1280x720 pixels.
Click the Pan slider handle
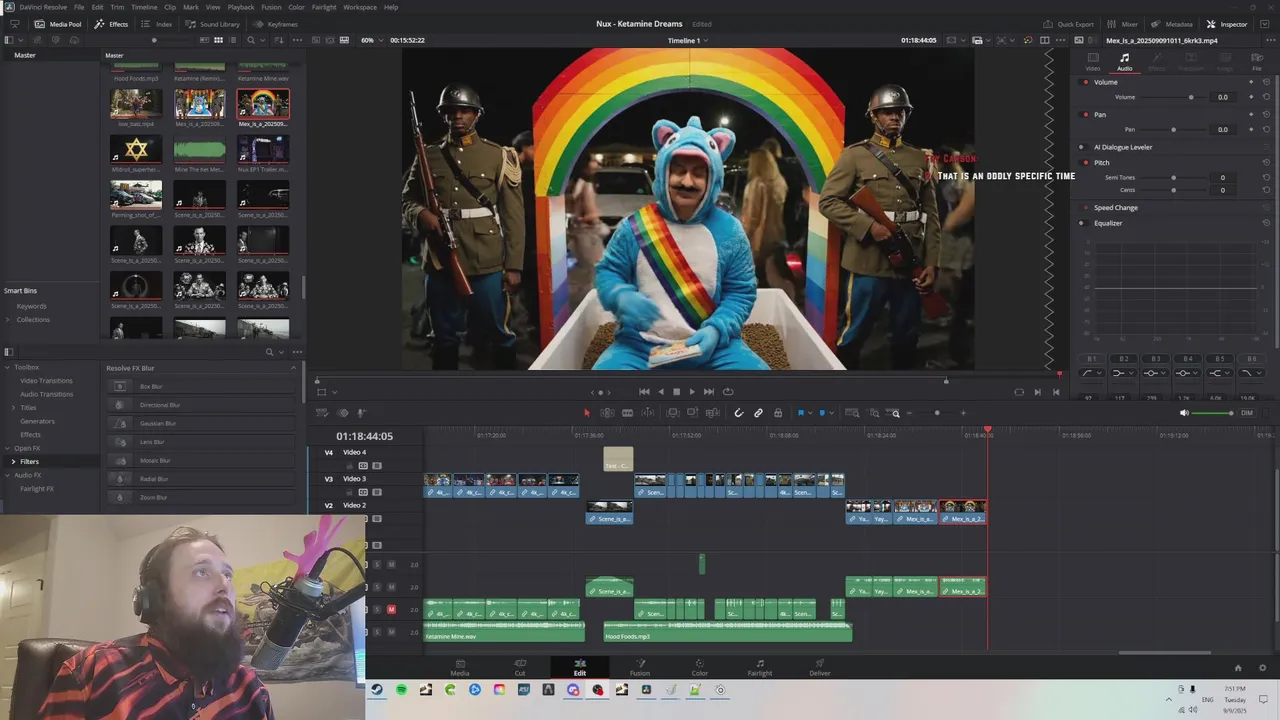[1173, 129]
